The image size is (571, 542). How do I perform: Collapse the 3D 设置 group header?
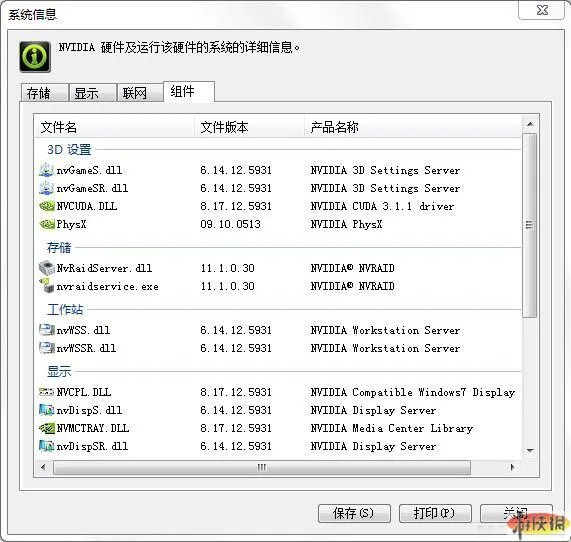click(70, 149)
